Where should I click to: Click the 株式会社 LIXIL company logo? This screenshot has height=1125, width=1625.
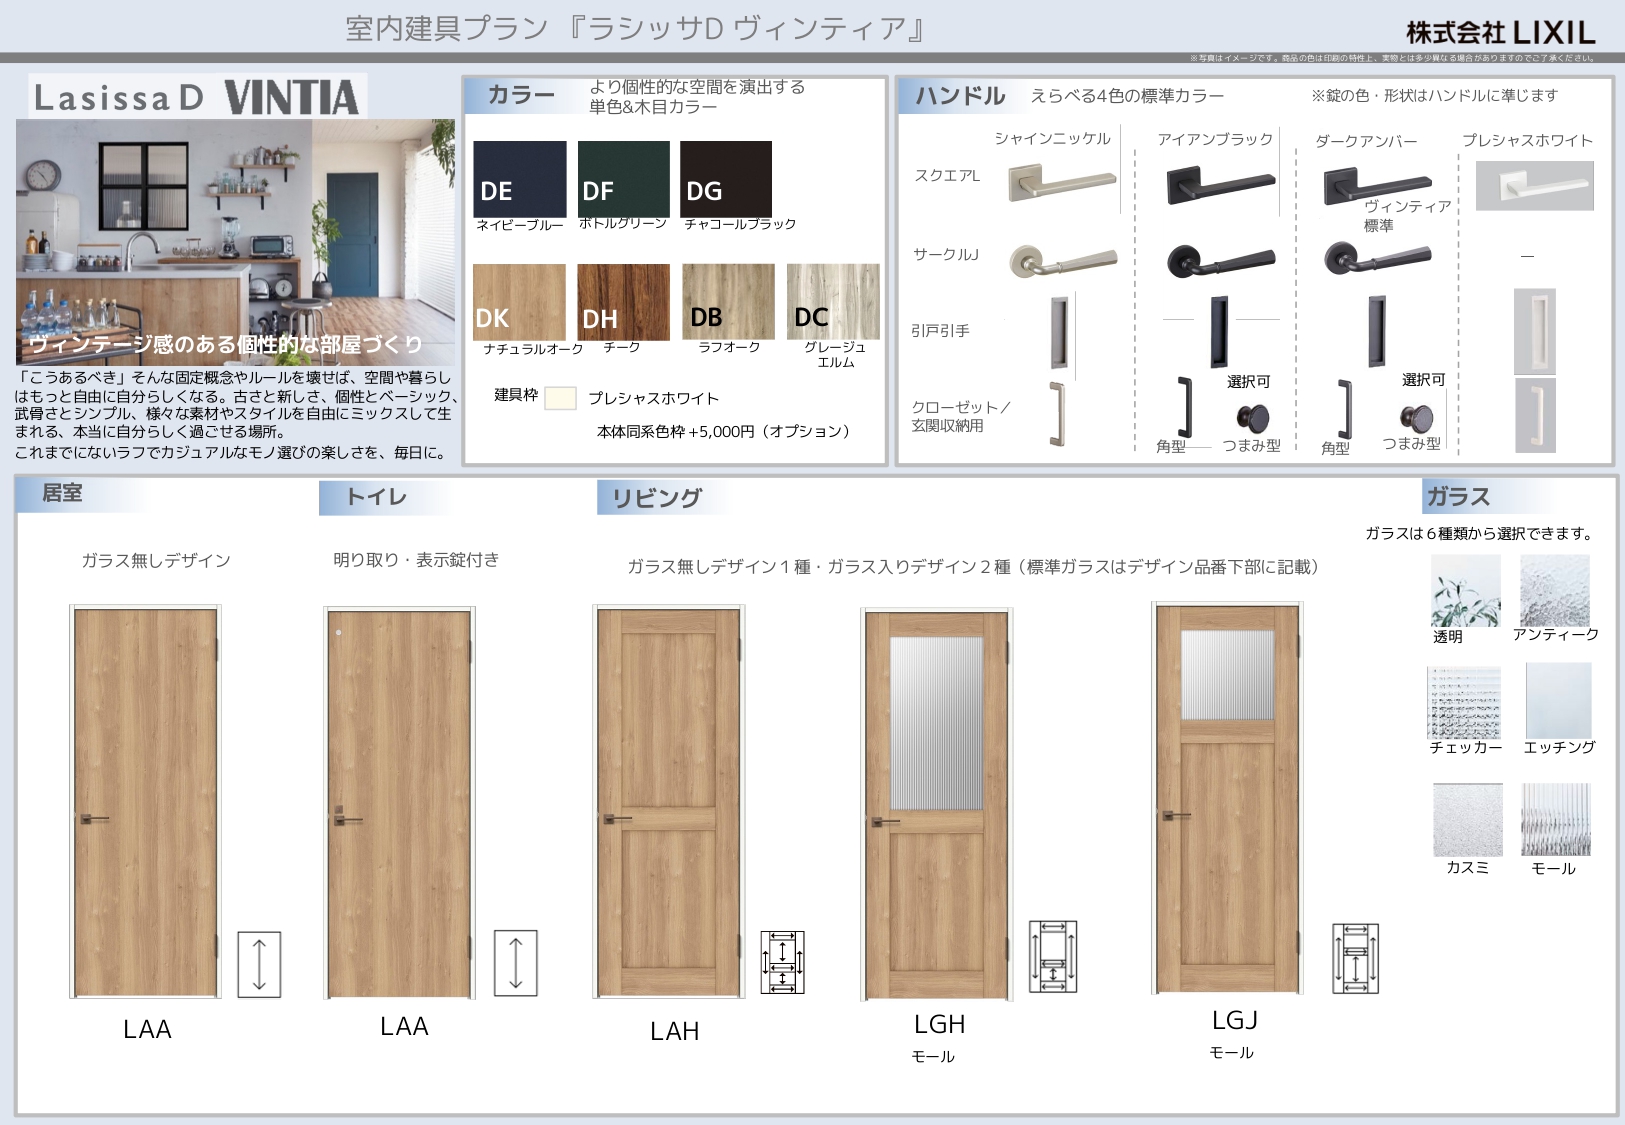(1501, 33)
